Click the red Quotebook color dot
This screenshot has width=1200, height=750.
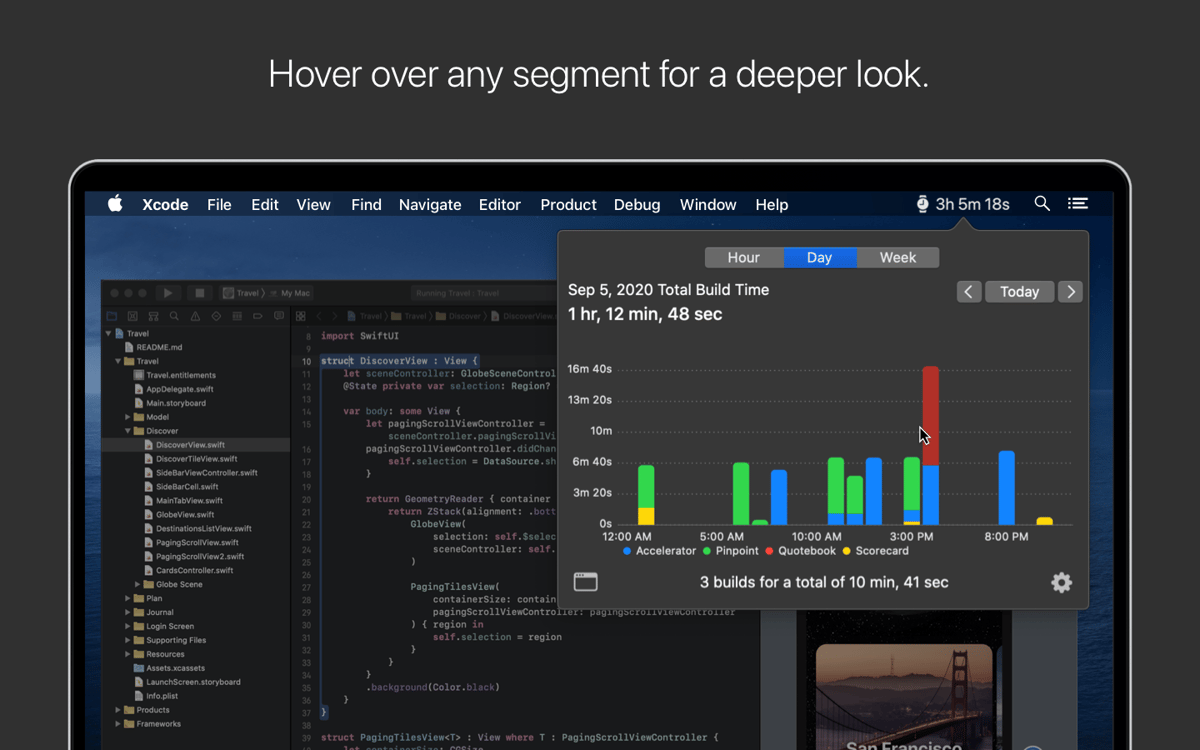768,550
